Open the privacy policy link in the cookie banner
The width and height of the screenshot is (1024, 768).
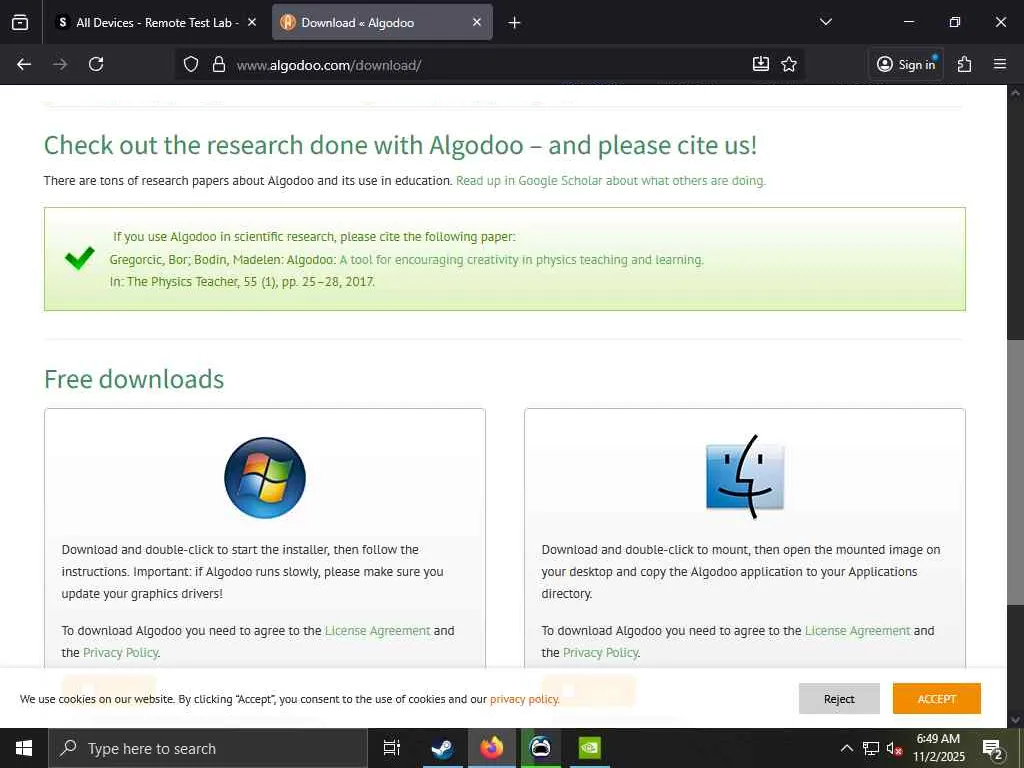coord(524,699)
